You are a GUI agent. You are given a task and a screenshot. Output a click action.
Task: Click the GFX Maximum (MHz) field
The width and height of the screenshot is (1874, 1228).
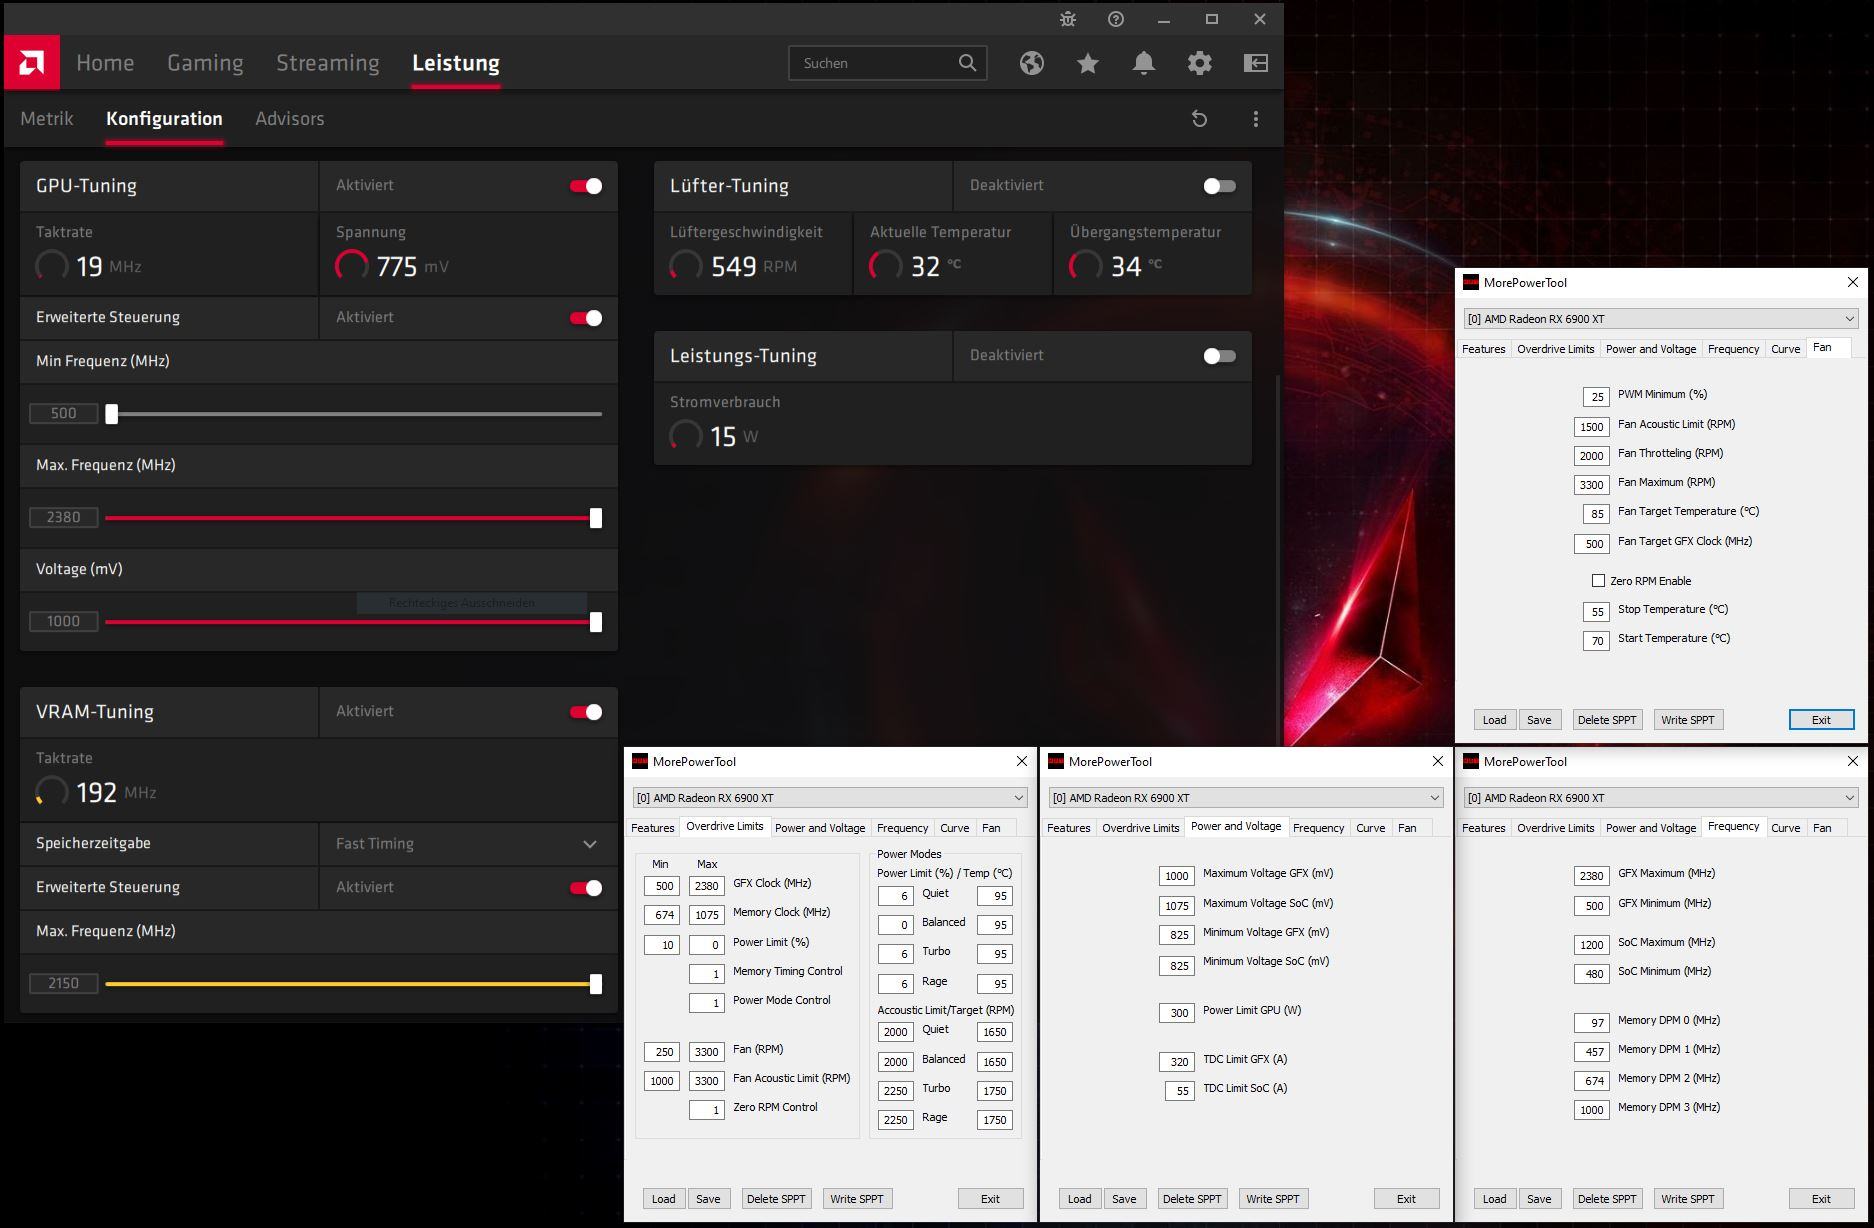(1592, 876)
